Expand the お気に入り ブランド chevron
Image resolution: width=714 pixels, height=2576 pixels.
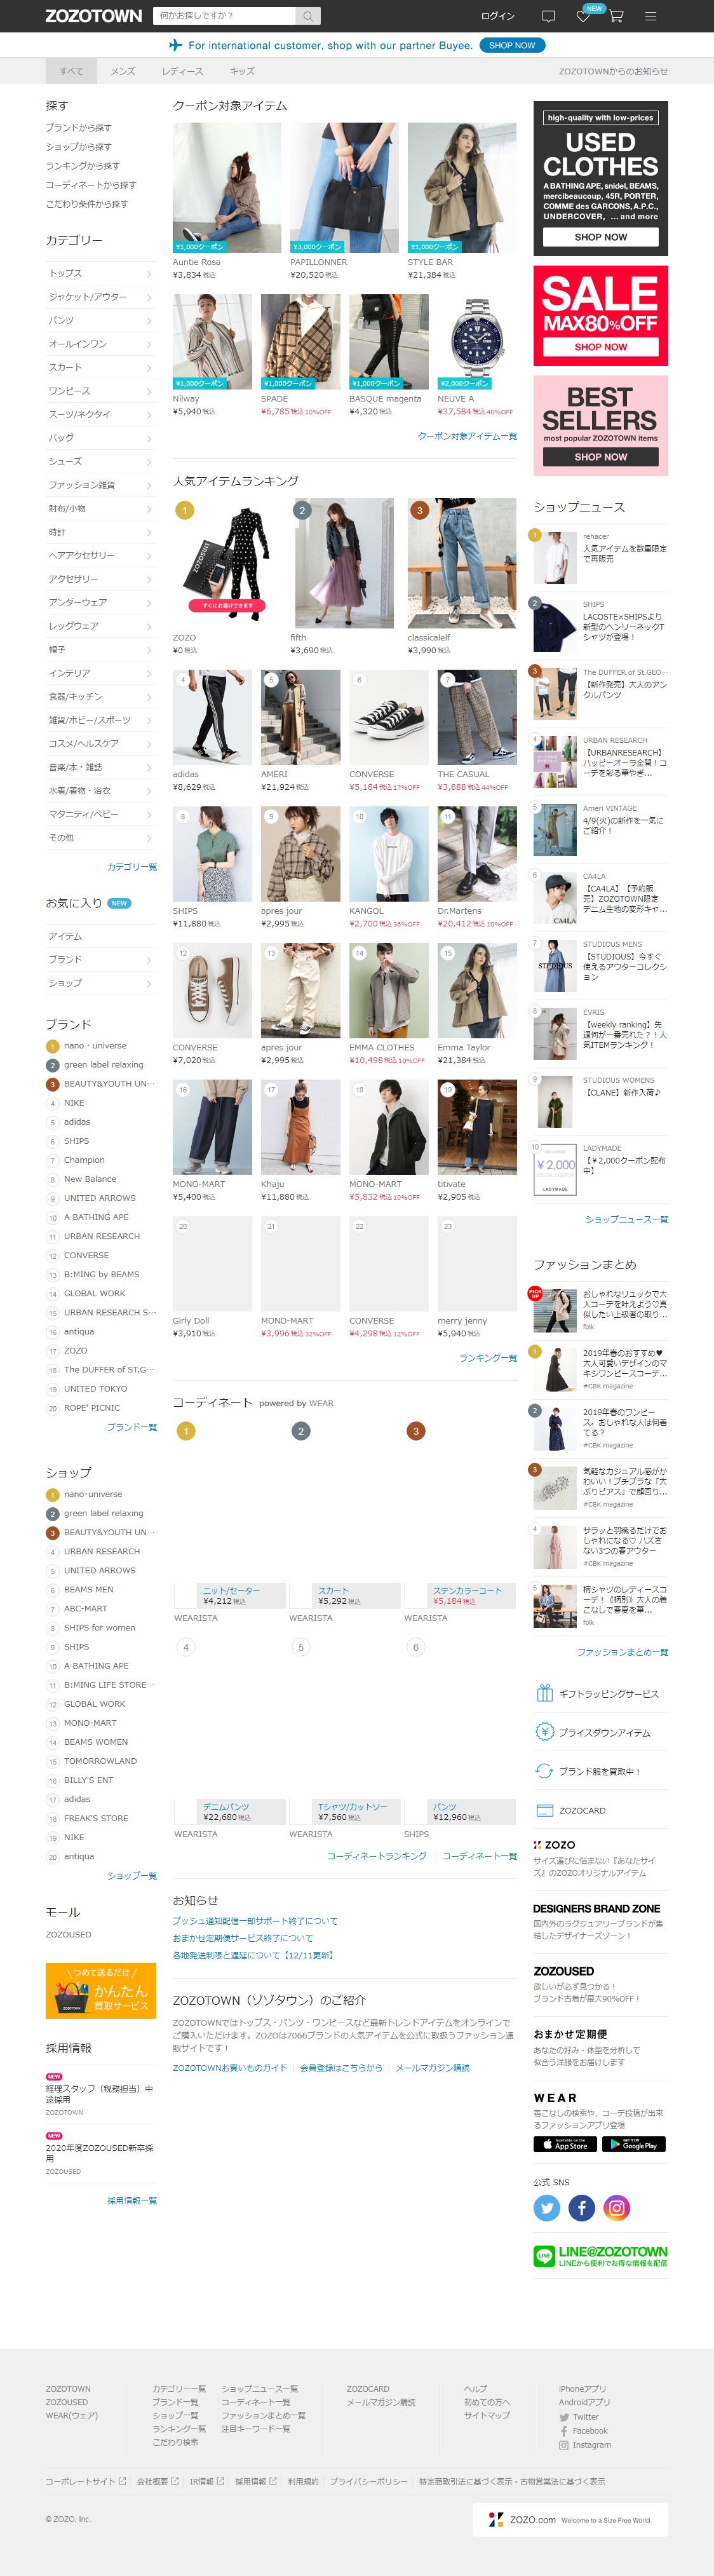pos(149,960)
